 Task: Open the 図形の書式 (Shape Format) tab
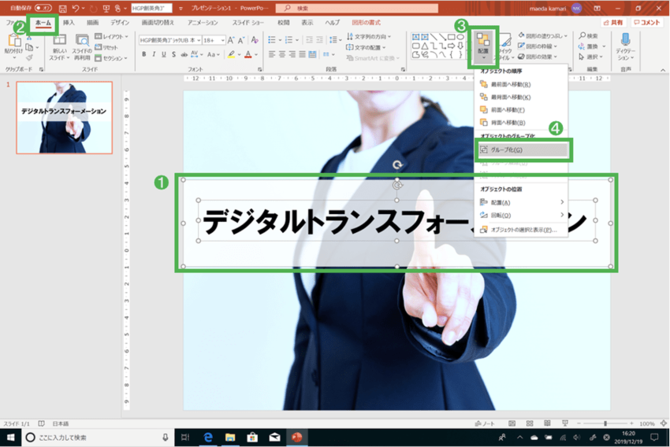tap(366, 23)
